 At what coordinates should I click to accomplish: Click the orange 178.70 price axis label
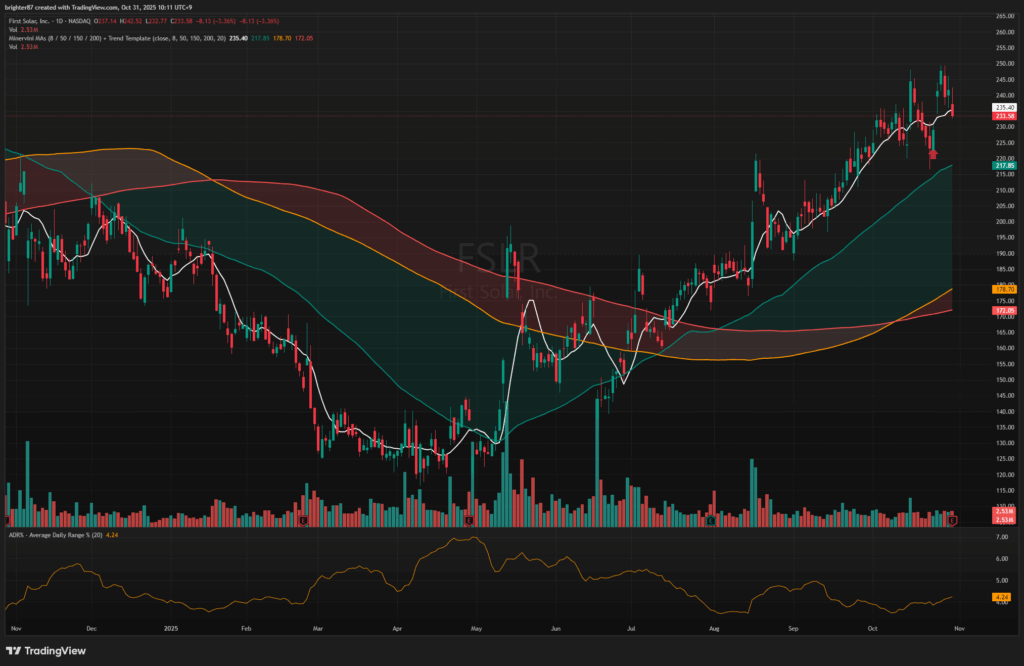(1004, 290)
